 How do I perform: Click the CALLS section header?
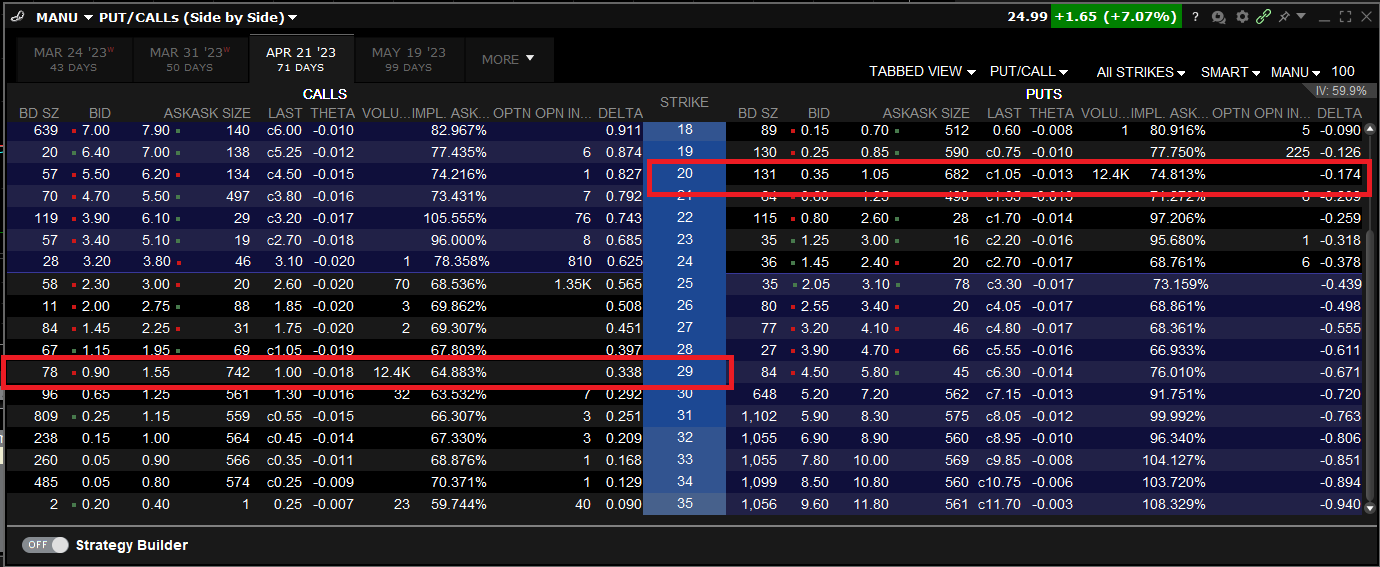click(x=325, y=94)
